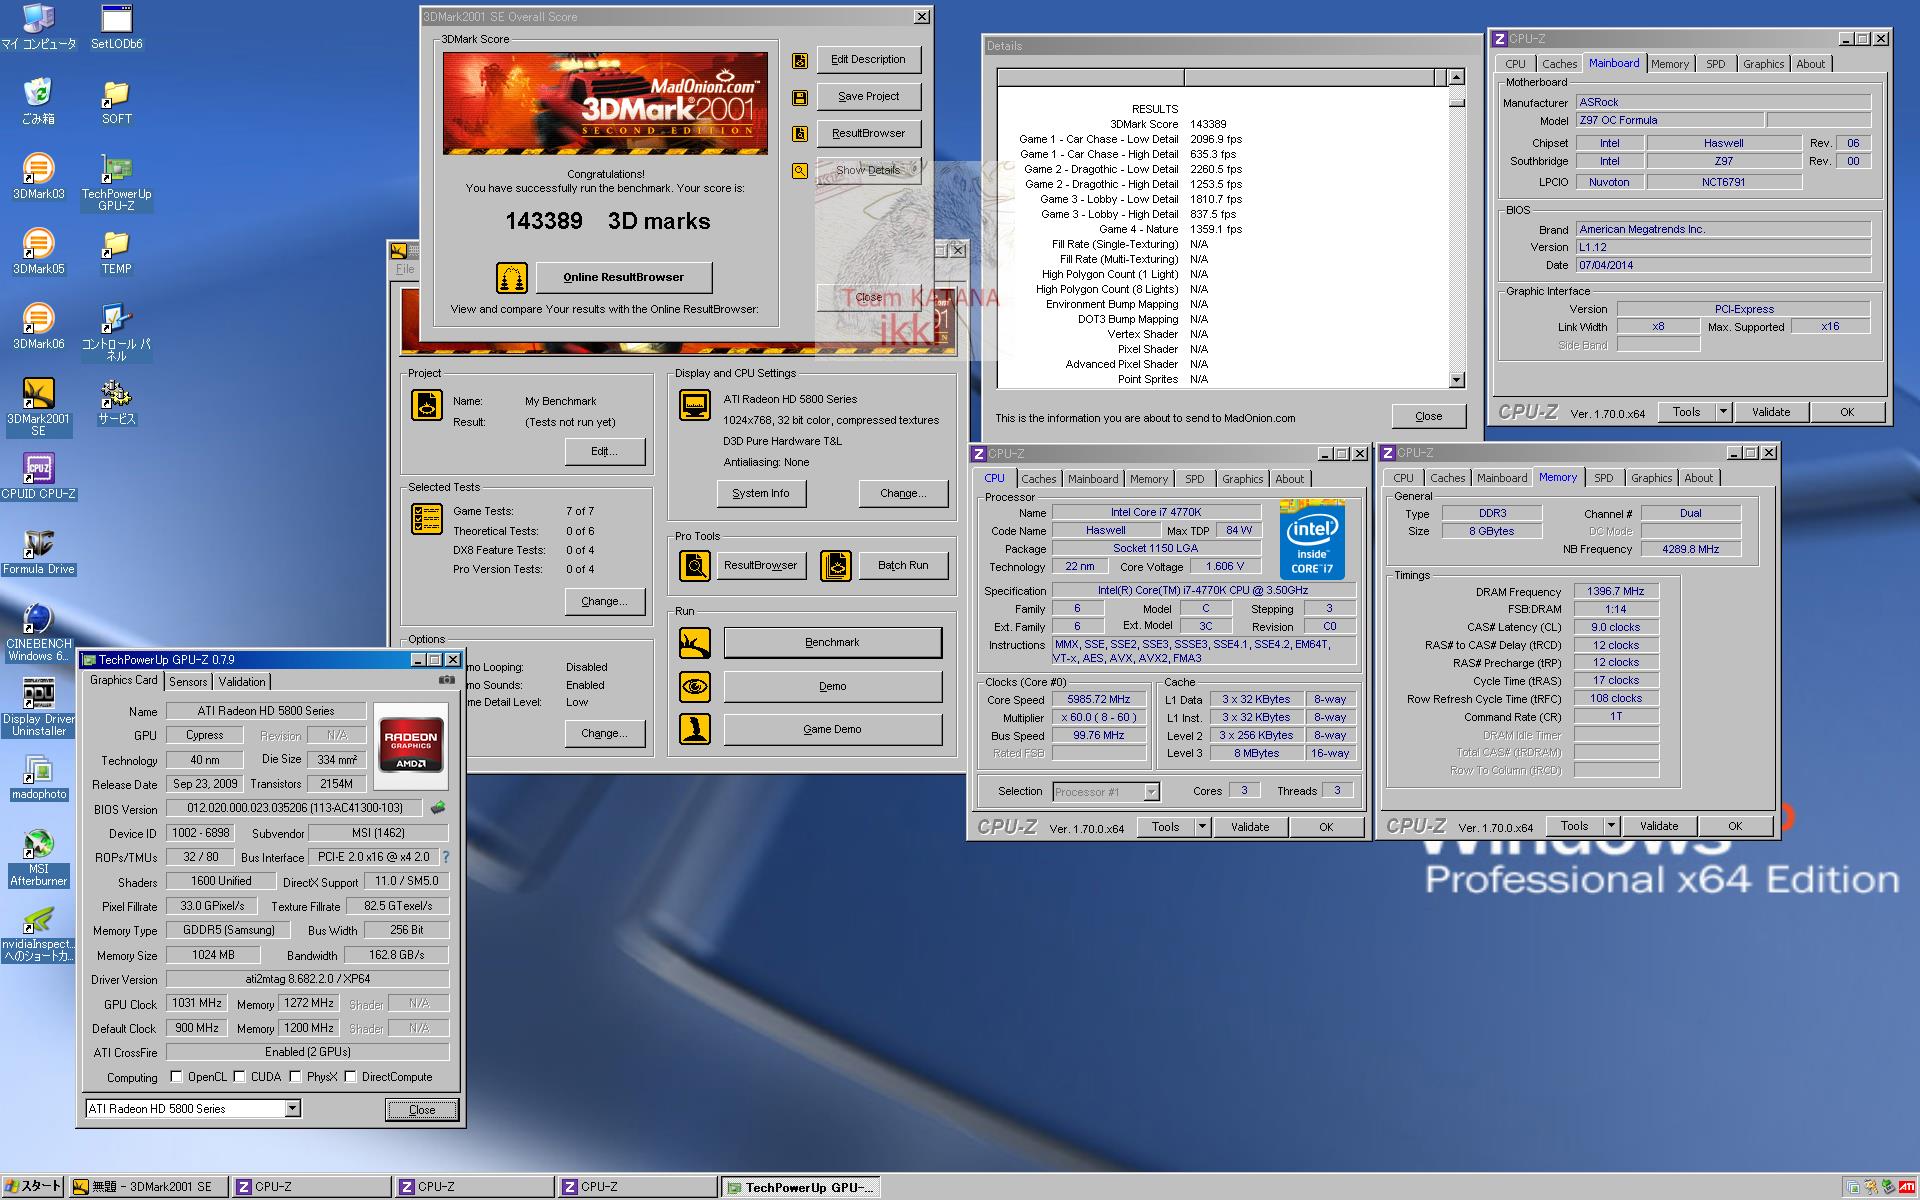This screenshot has width=1920, height=1200.
Task: Open SetLOD06 desktop icon
Action: click(x=116, y=27)
